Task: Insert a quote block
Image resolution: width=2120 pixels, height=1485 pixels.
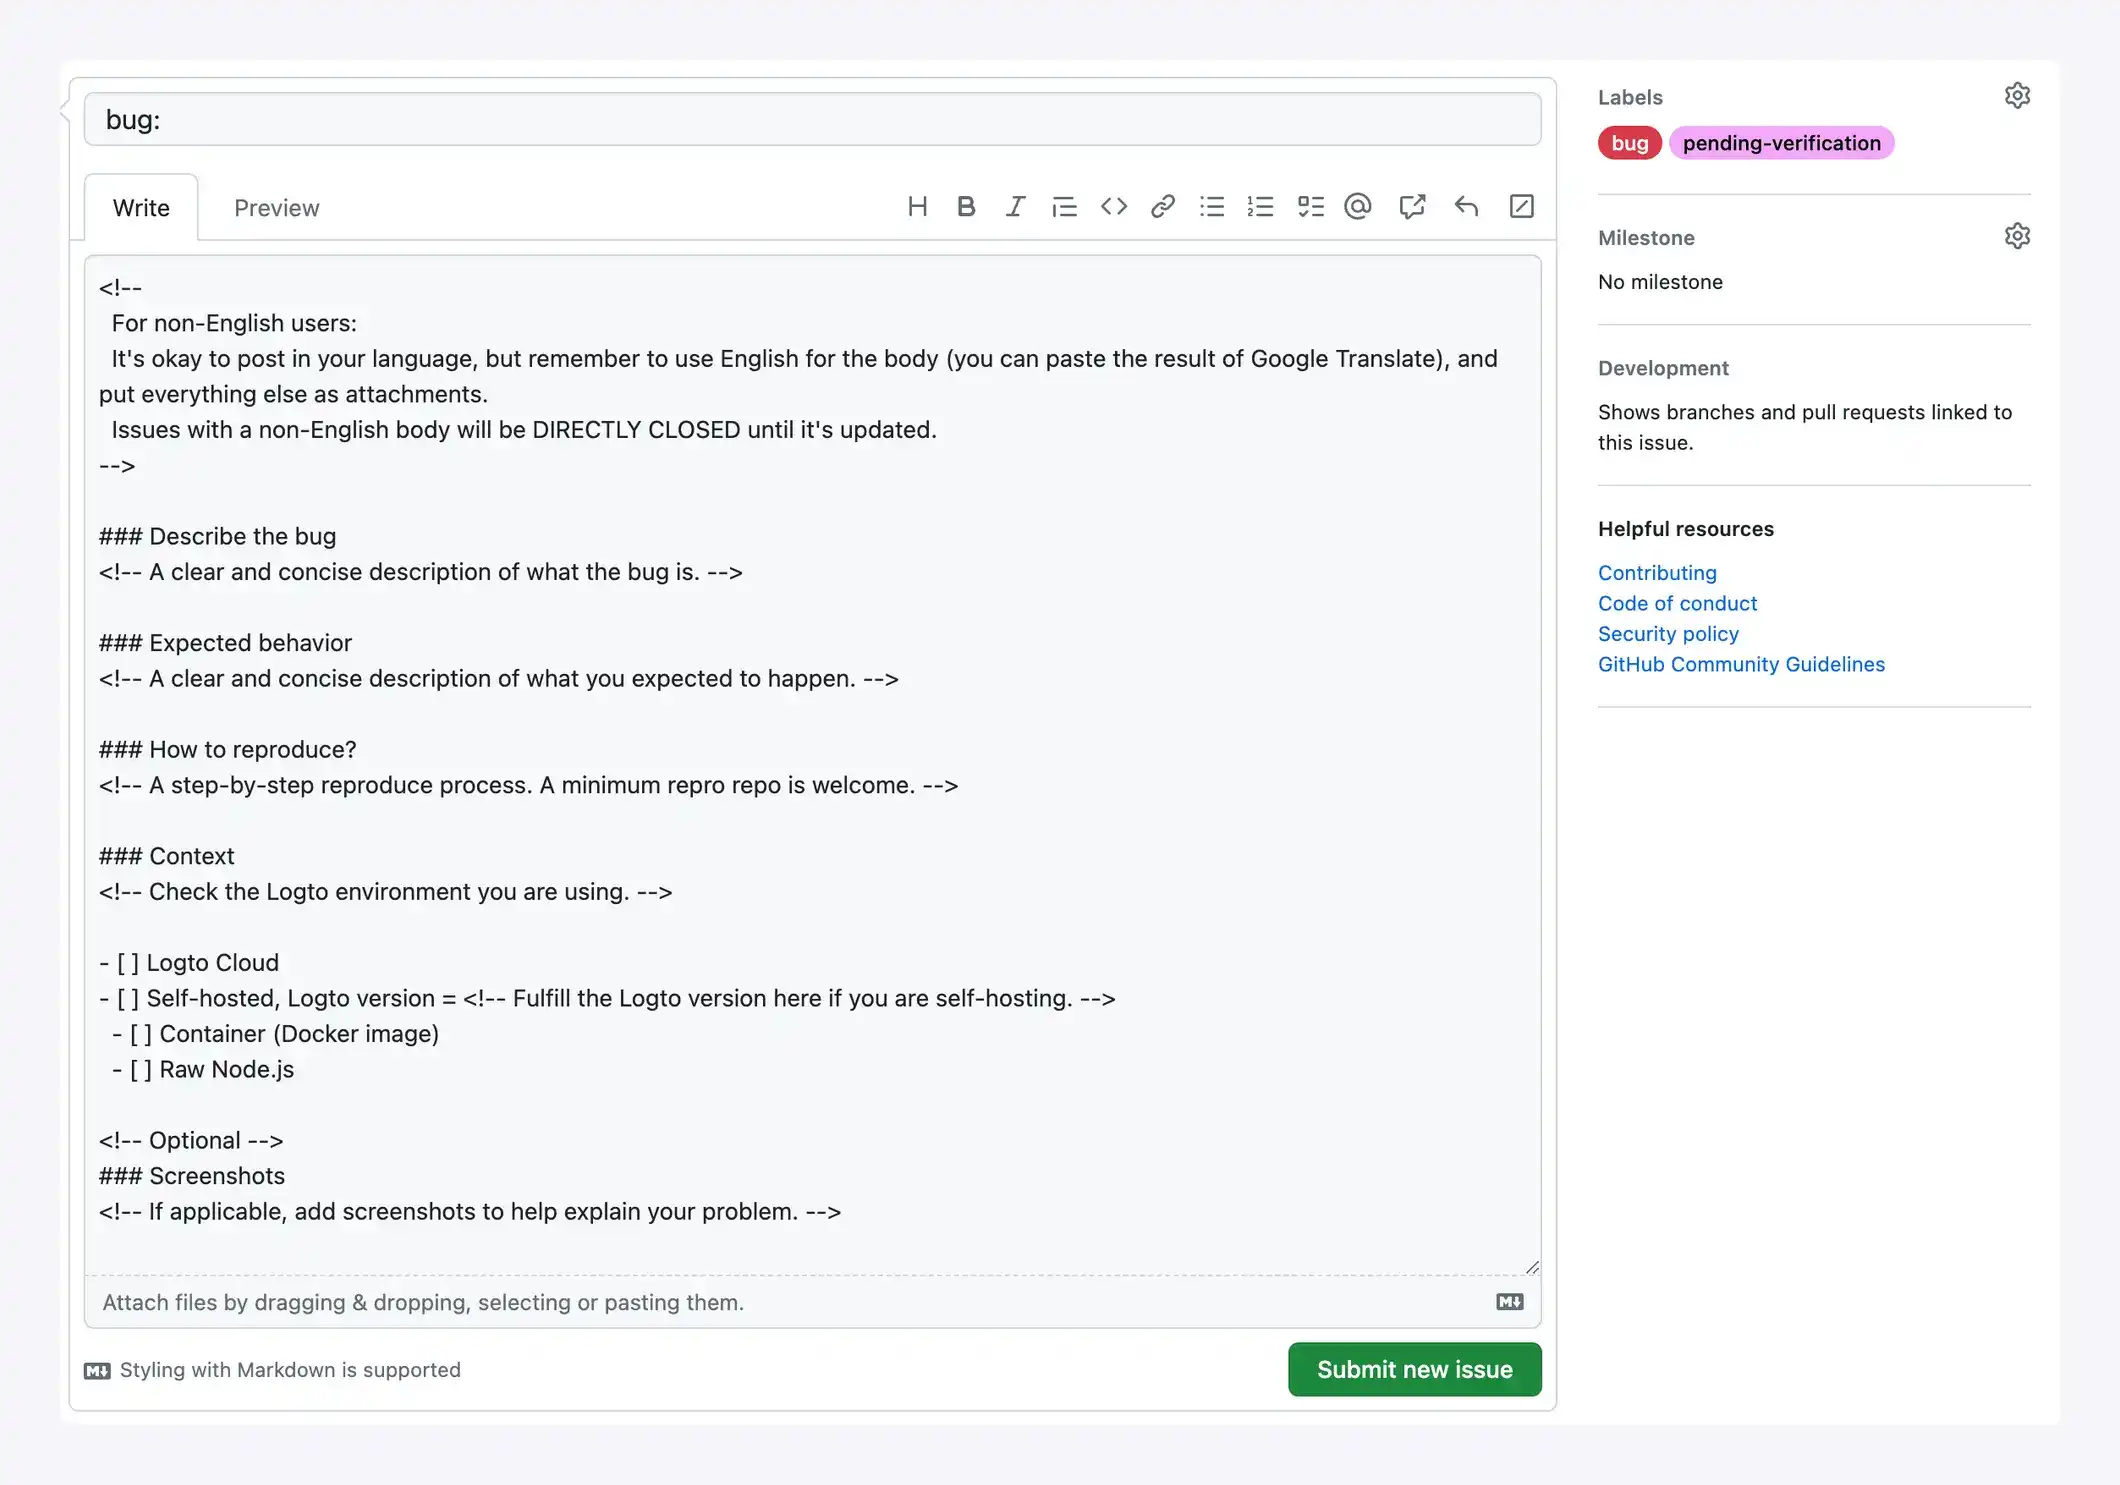Action: coord(1064,207)
